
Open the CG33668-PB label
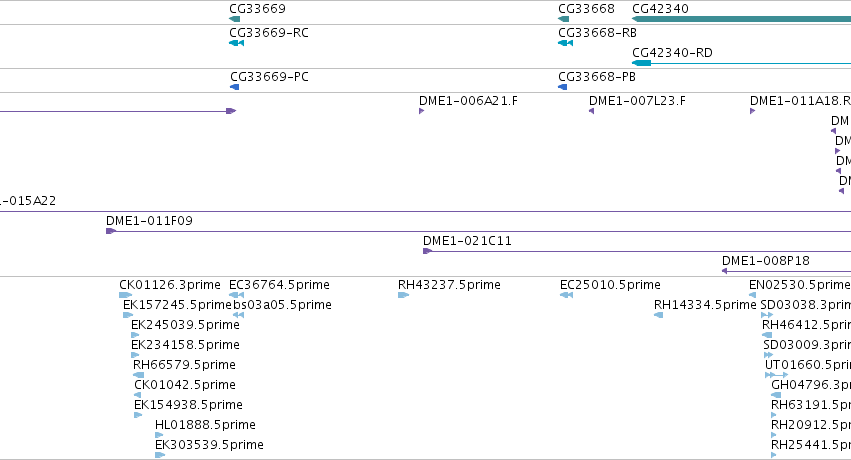[597, 77]
